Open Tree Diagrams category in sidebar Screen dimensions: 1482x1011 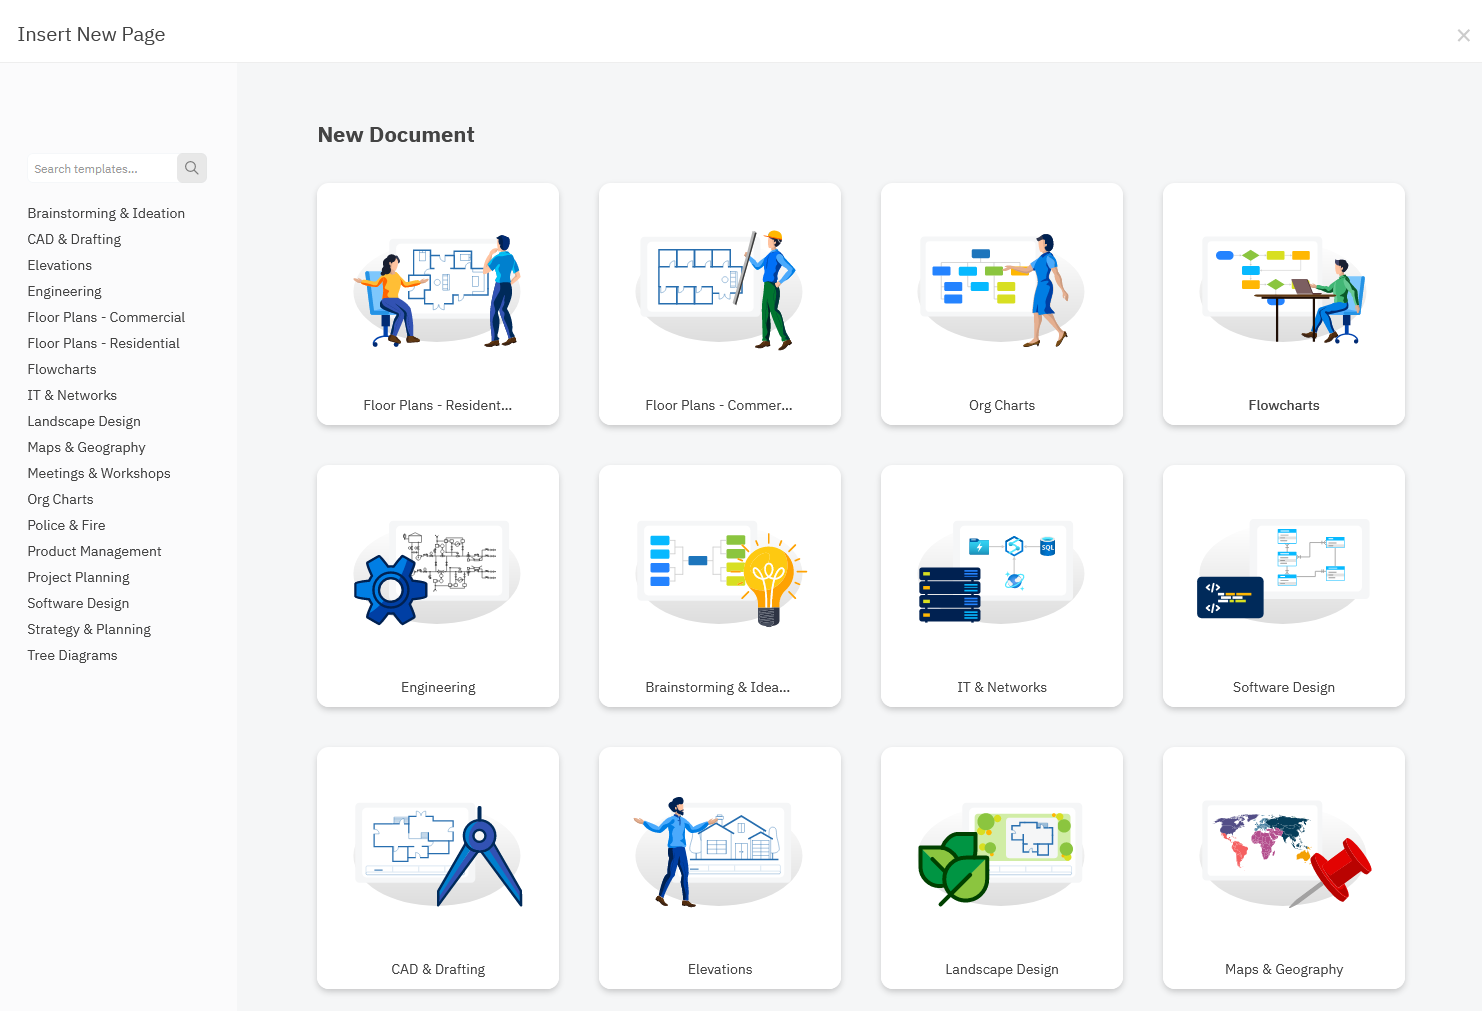(72, 655)
